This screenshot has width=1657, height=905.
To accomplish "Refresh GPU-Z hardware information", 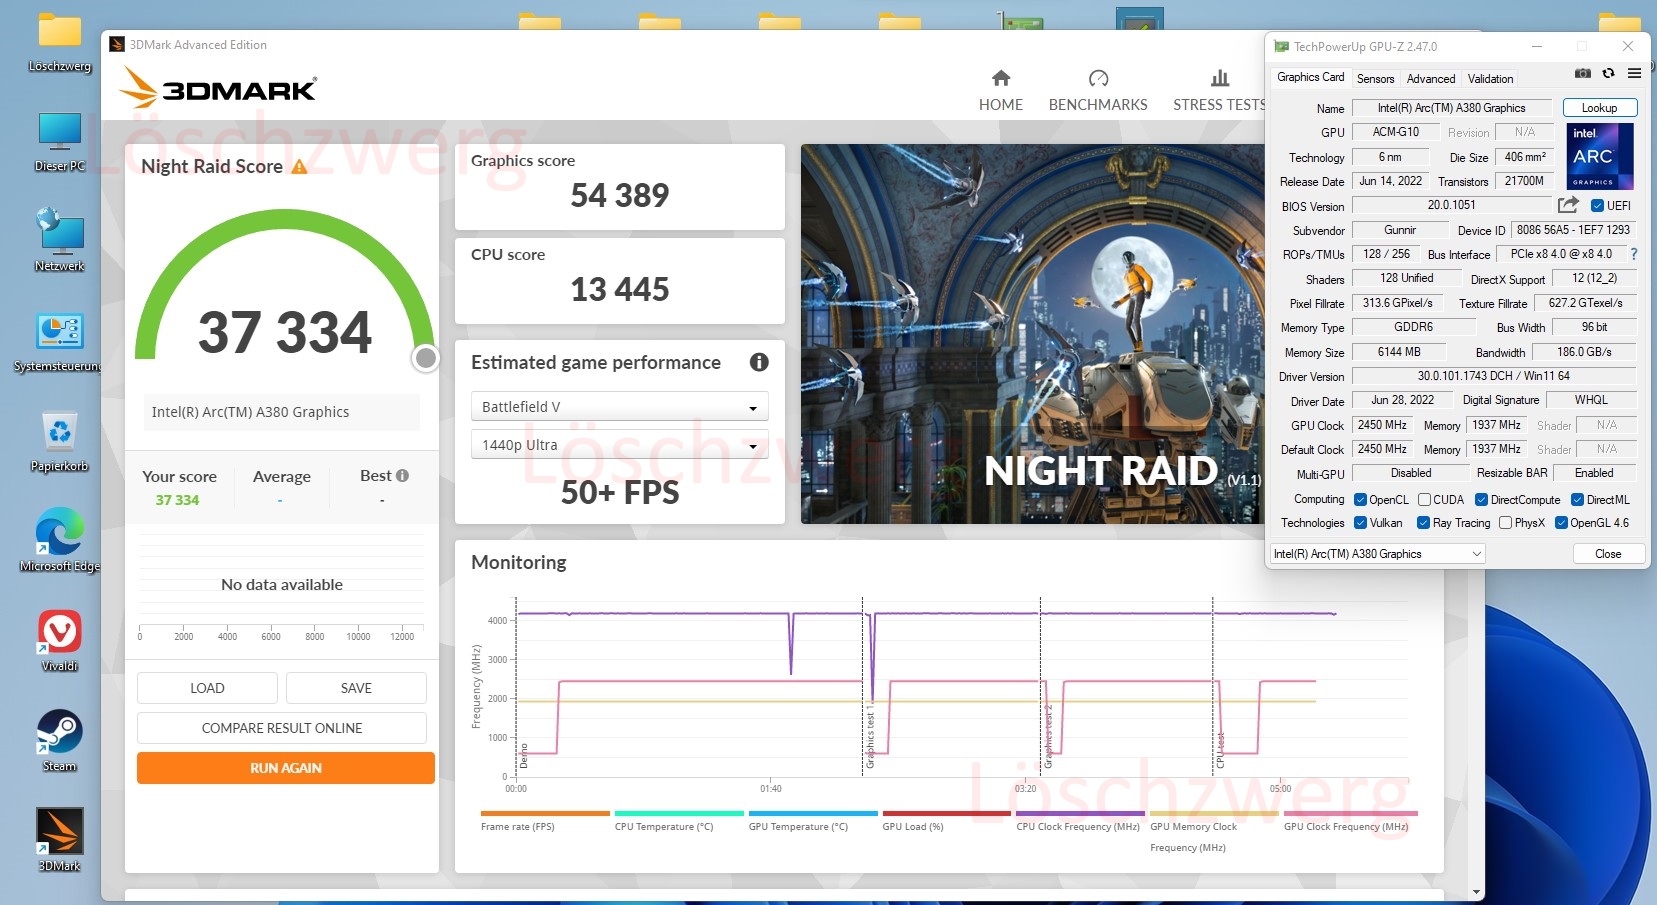I will click(x=1608, y=73).
